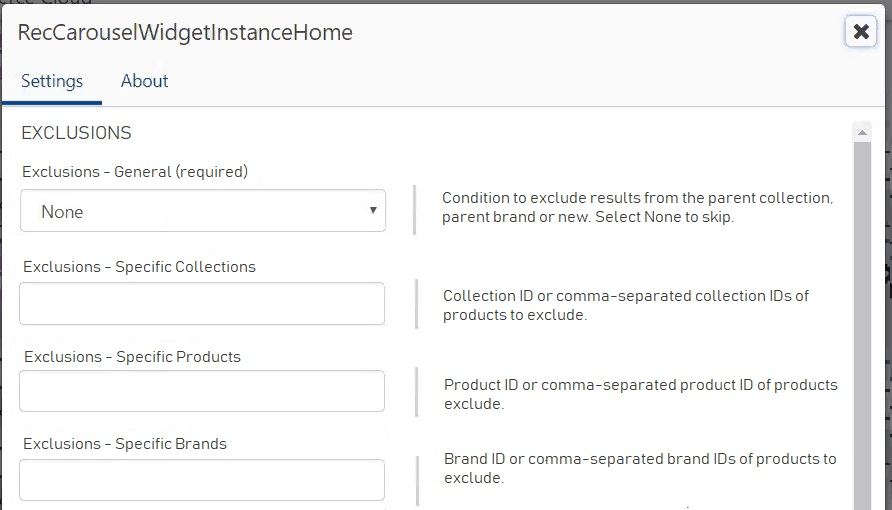Screen dimensions: 892x510
Task: Click the EXCLUSIONS section heading
Action: coord(77,133)
